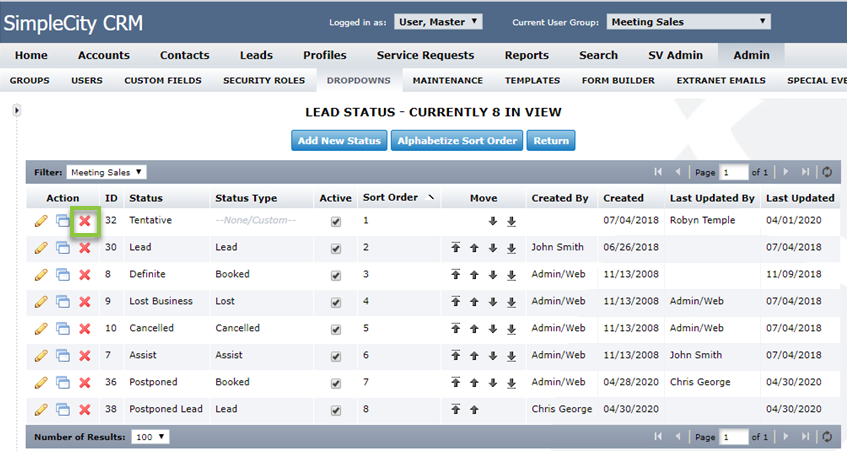Edit the Tentative status with pencil icon
847x451 pixels.
pyautogui.click(x=41, y=221)
